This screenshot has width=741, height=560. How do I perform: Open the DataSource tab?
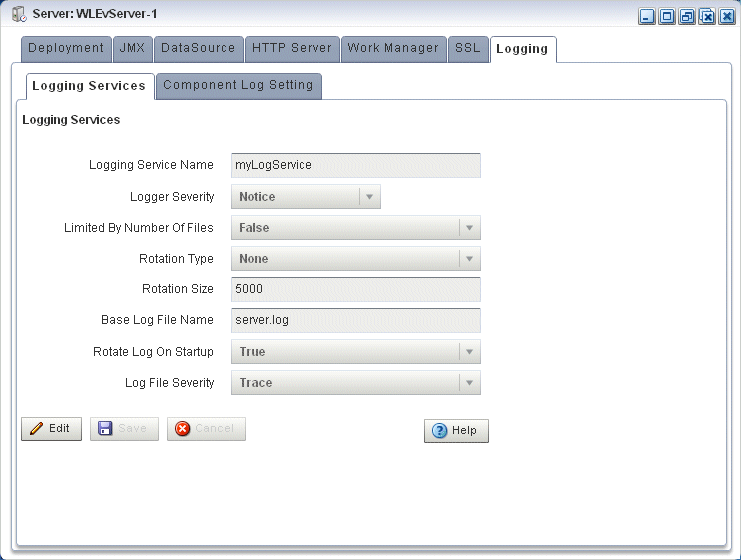(198, 49)
